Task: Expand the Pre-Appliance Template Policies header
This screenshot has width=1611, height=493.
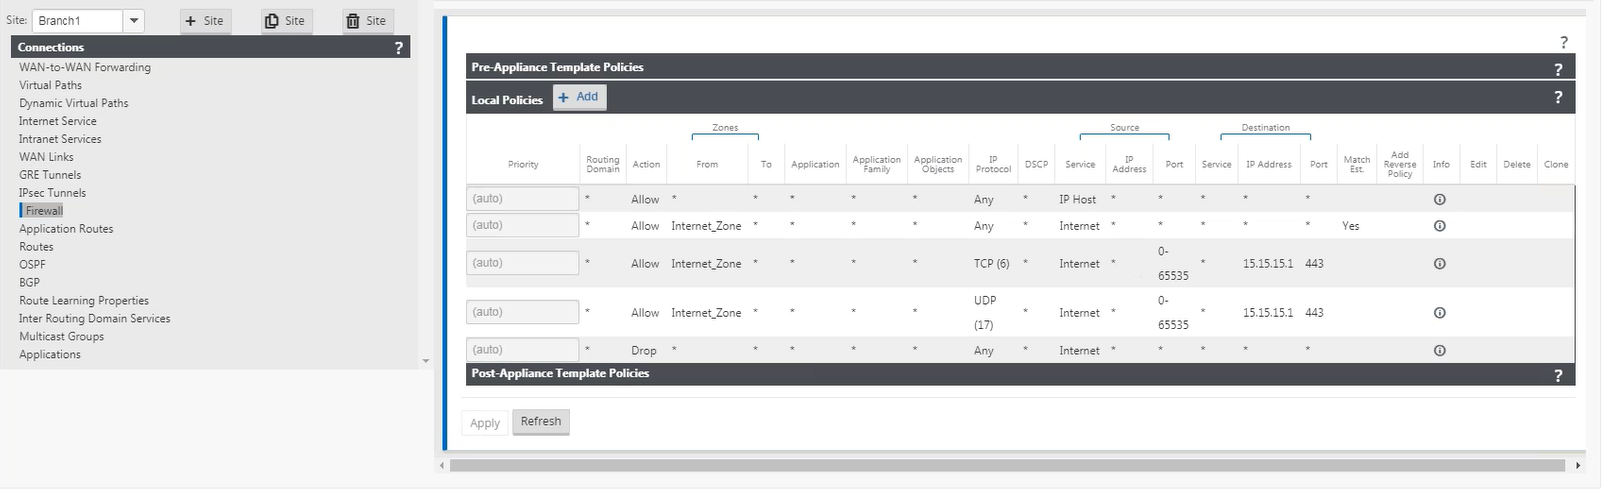Action: pos(1020,67)
